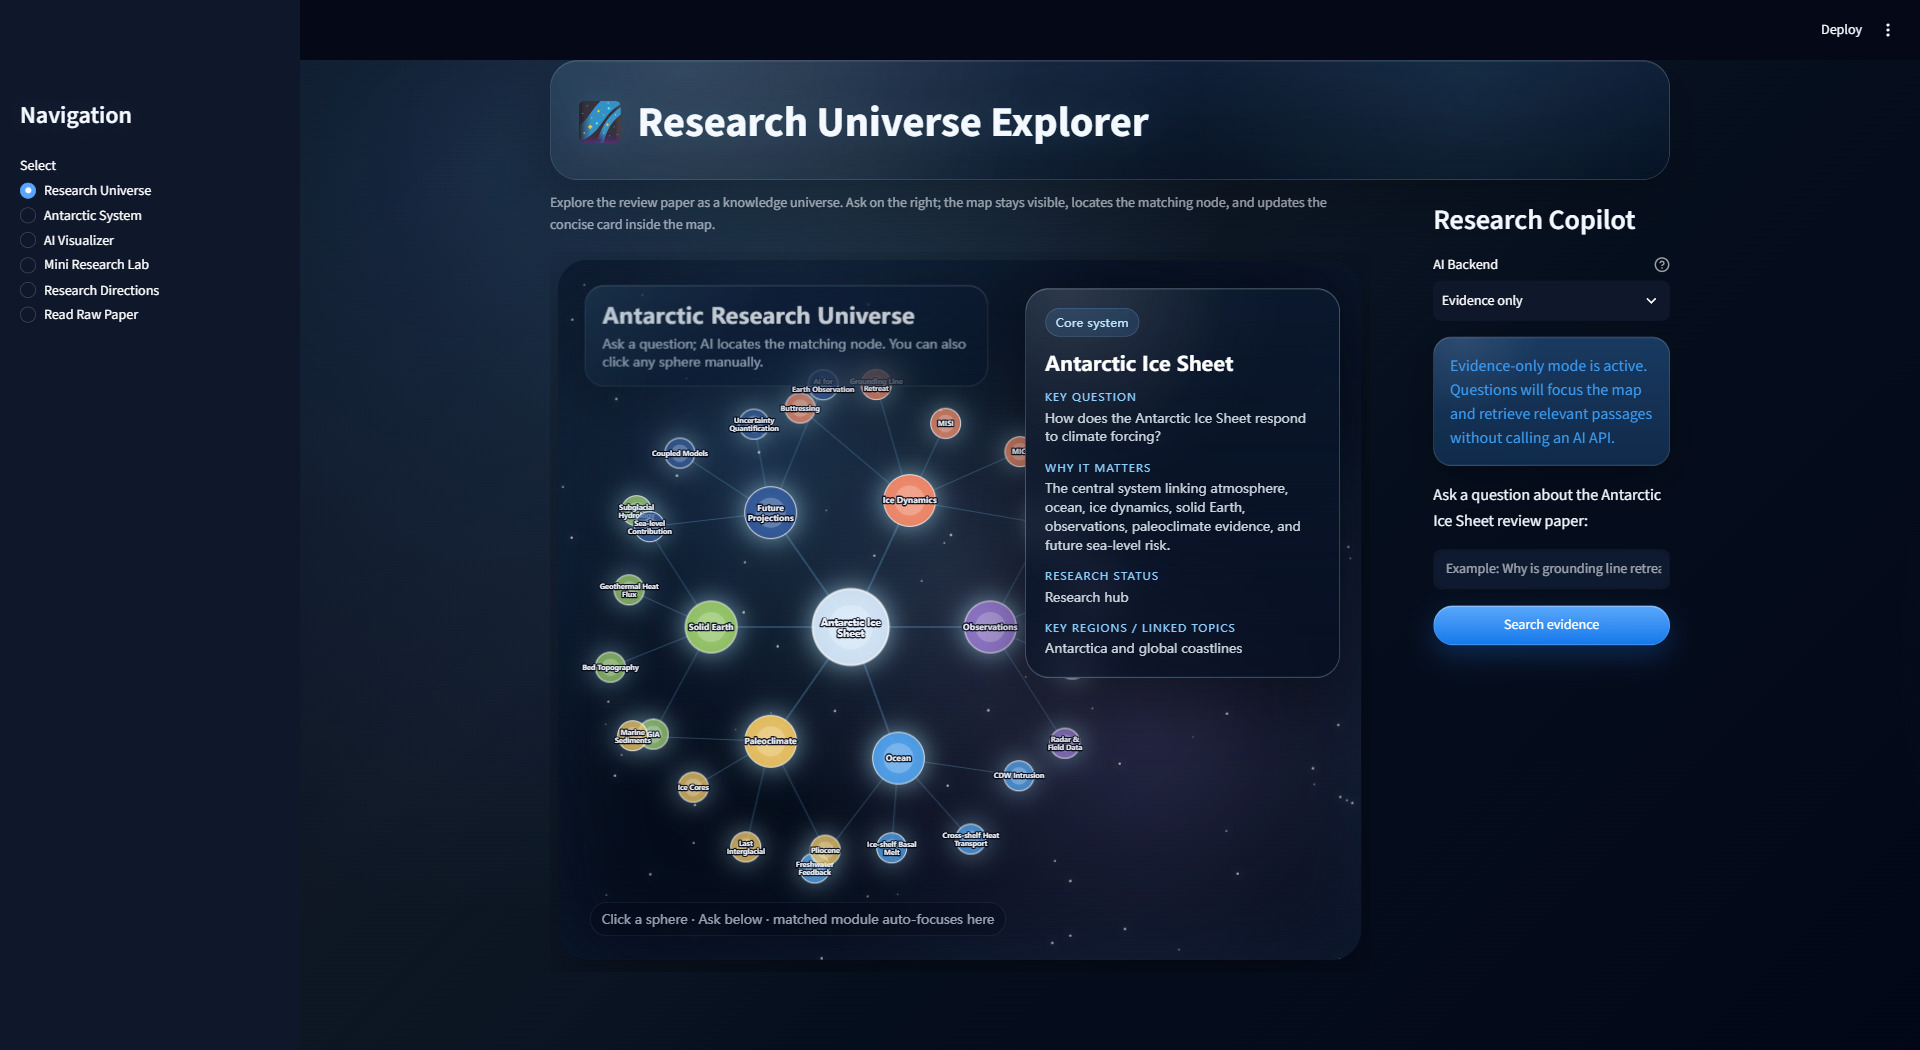The width and height of the screenshot is (1920, 1050).
Task: Select the Observations sphere
Action: [x=990, y=627]
